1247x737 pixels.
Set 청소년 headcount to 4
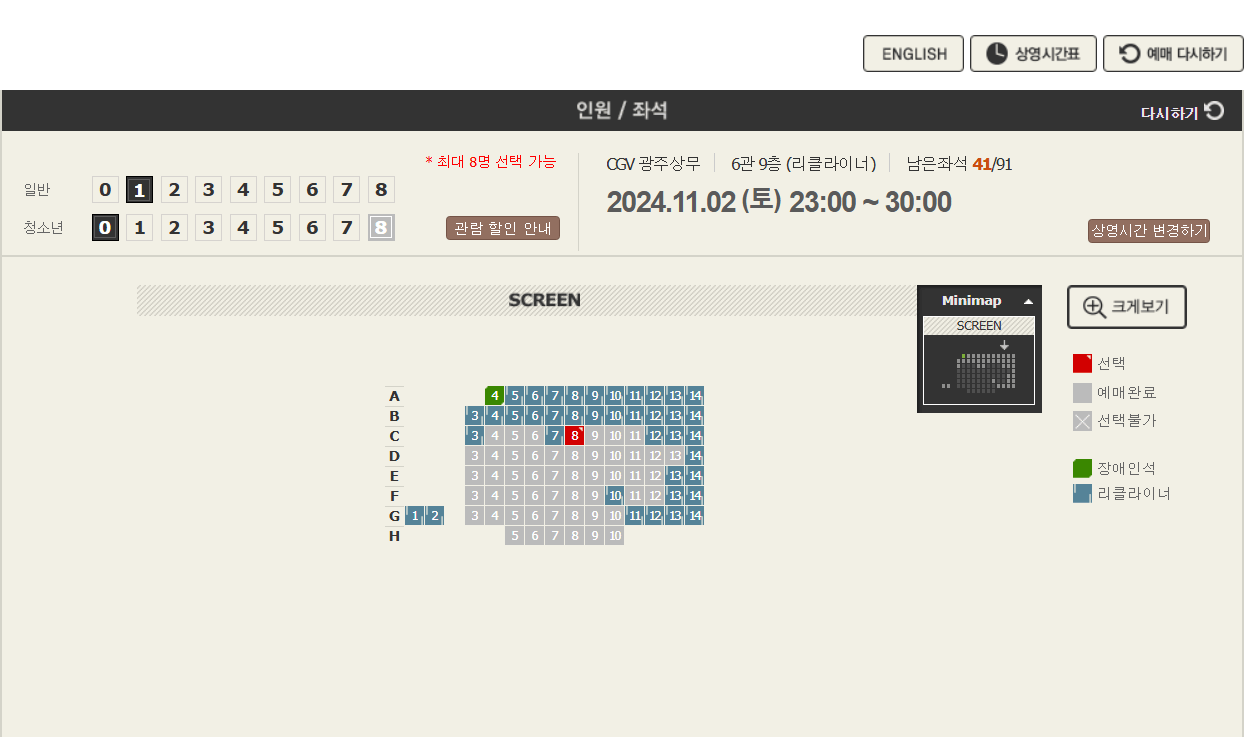[x=243, y=228]
